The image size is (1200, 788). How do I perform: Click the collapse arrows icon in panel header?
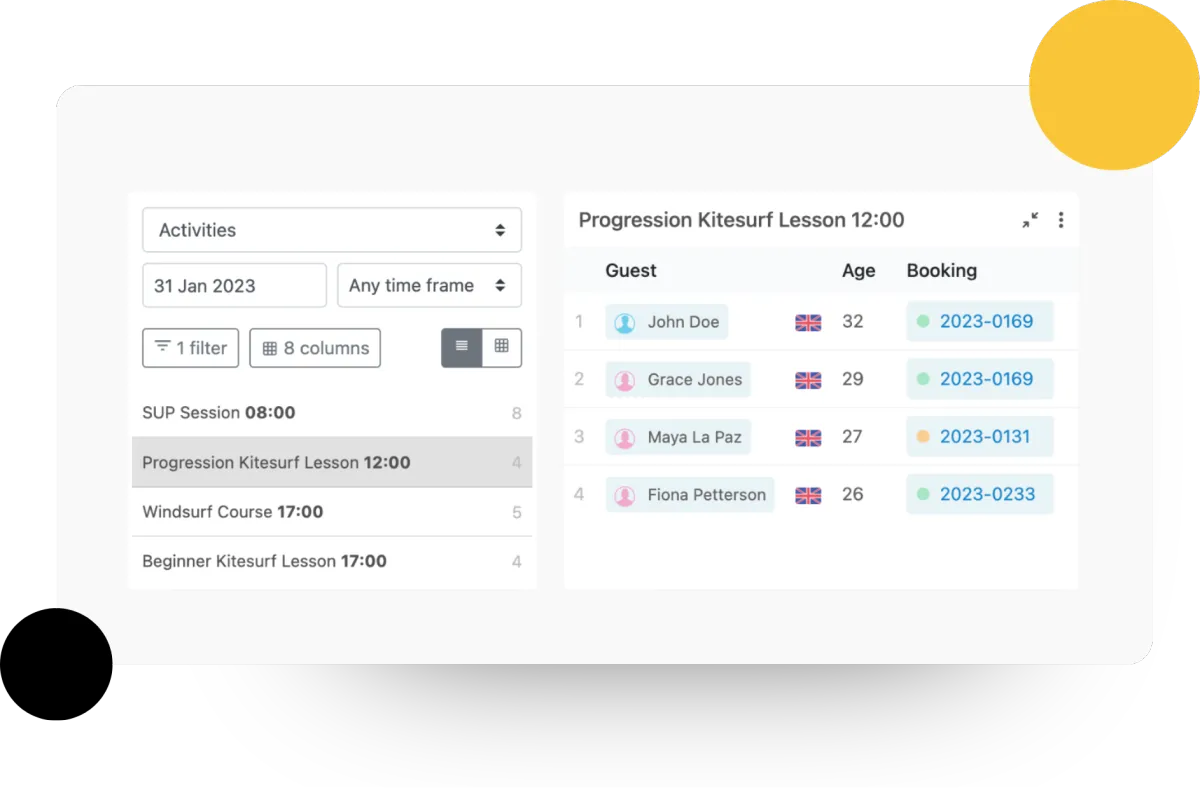[x=1030, y=220]
